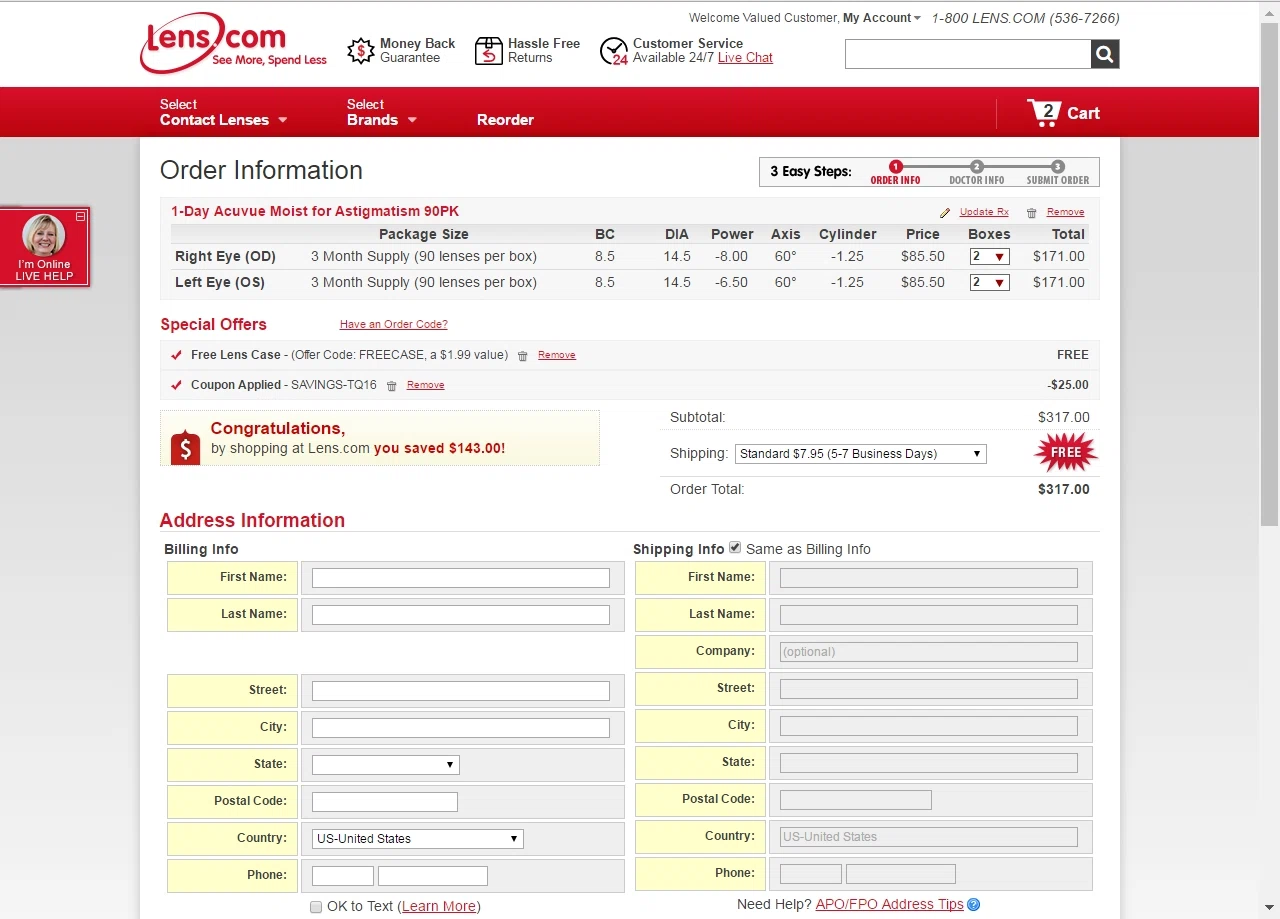
Task: Click Remove link for Acuvue Moist product
Action: point(1065,212)
